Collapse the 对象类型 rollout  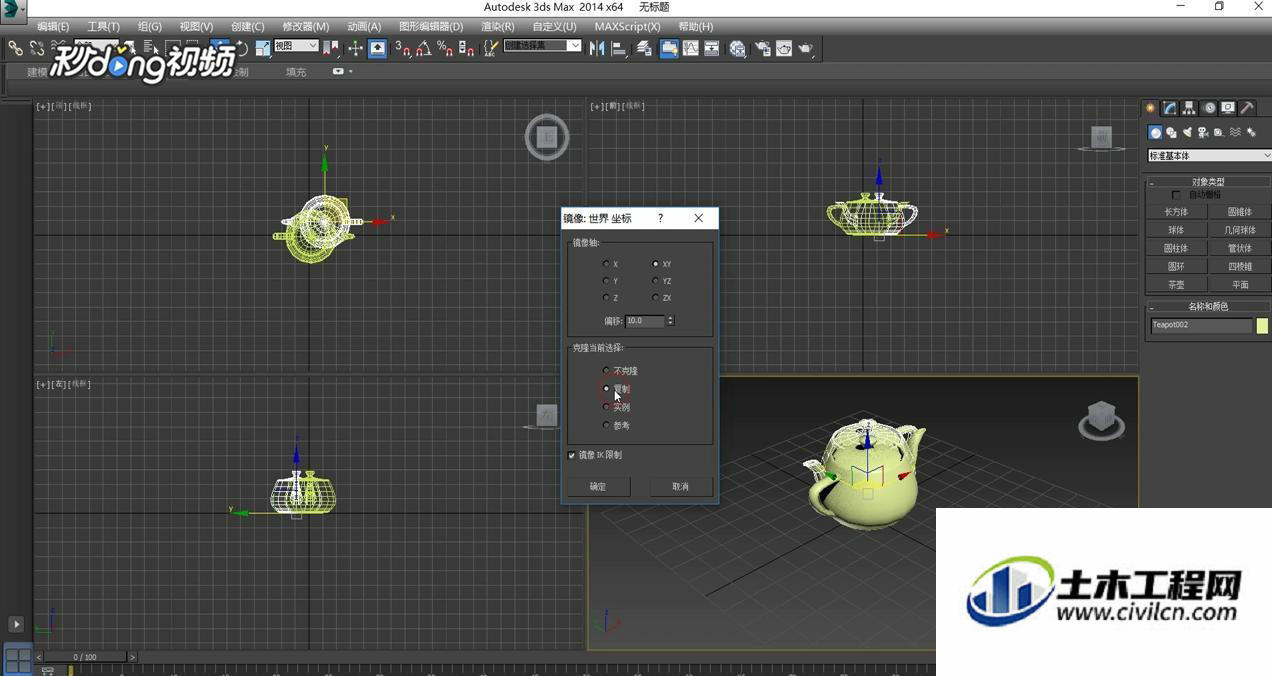coord(1208,182)
